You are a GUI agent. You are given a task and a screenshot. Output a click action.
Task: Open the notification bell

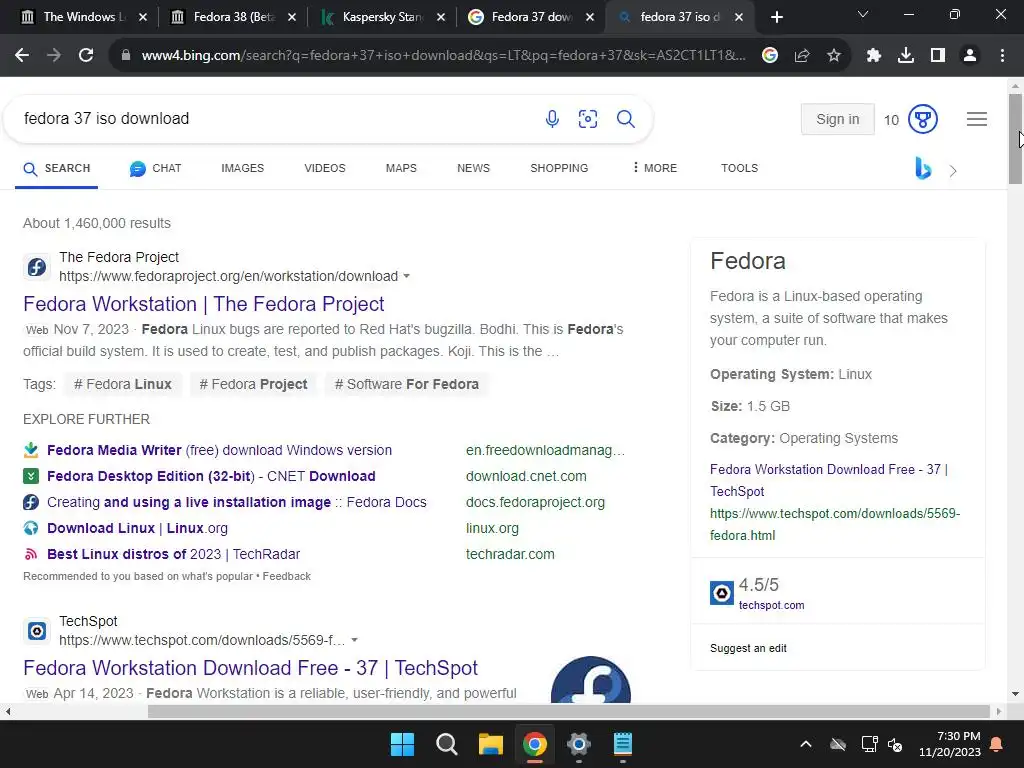[997, 744]
